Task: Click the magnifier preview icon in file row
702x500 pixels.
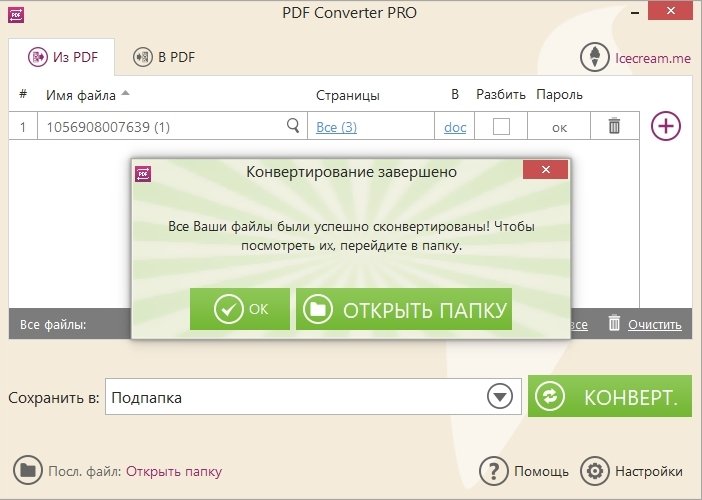Action: coord(293,126)
